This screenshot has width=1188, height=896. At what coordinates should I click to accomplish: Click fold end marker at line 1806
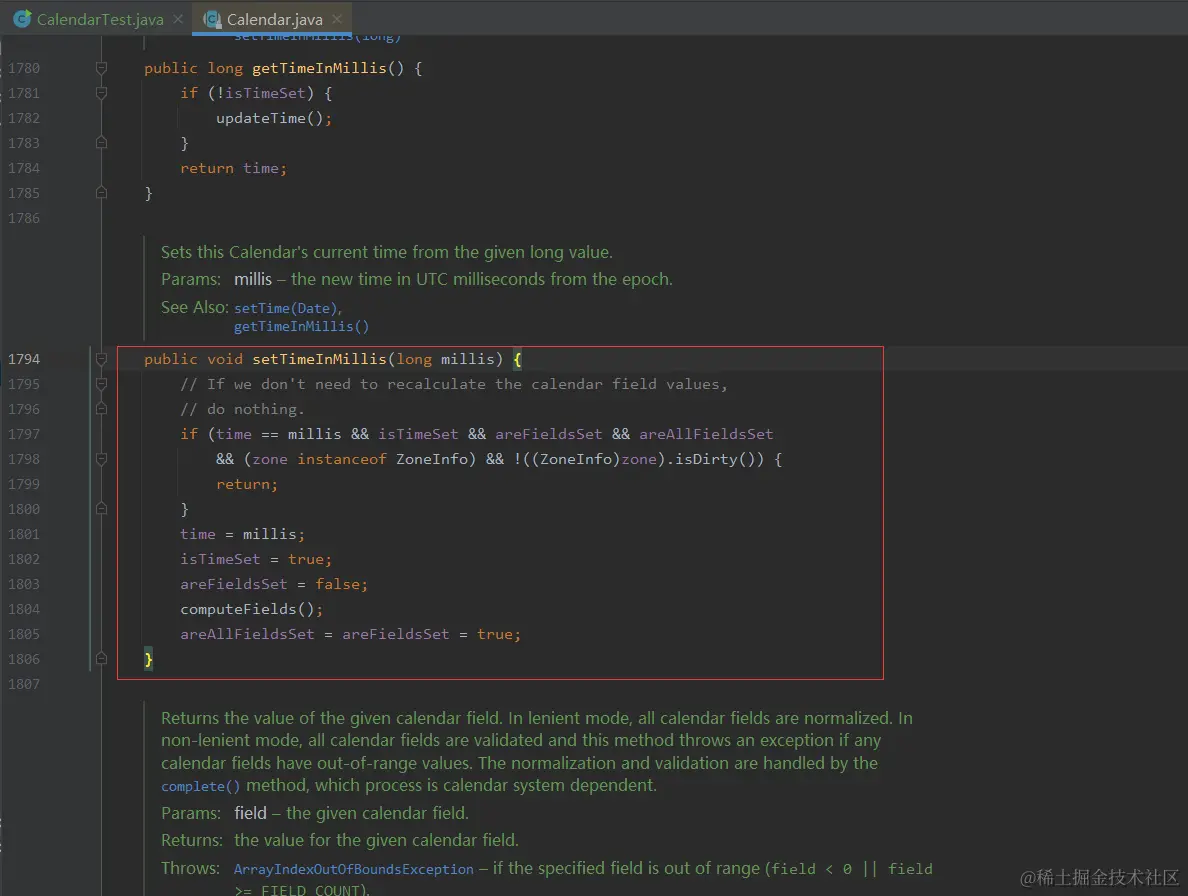tap(102, 659)
